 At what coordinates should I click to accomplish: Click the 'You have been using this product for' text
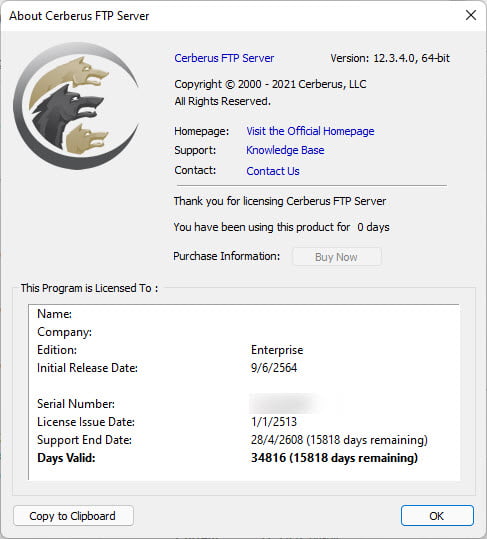coord(262,227)
